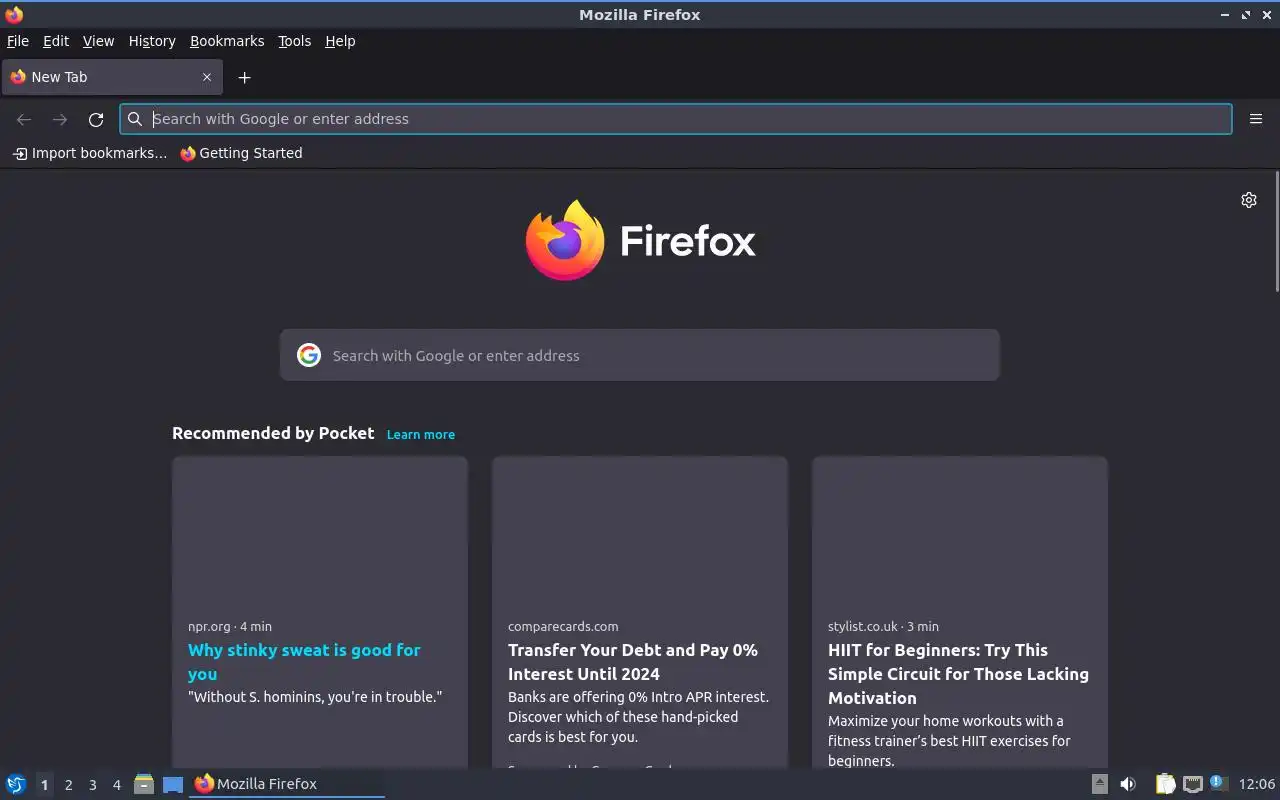Open the Bookmarks menu
The height and width of the screenshot is (800, 1280).
[x=227, y=41]
